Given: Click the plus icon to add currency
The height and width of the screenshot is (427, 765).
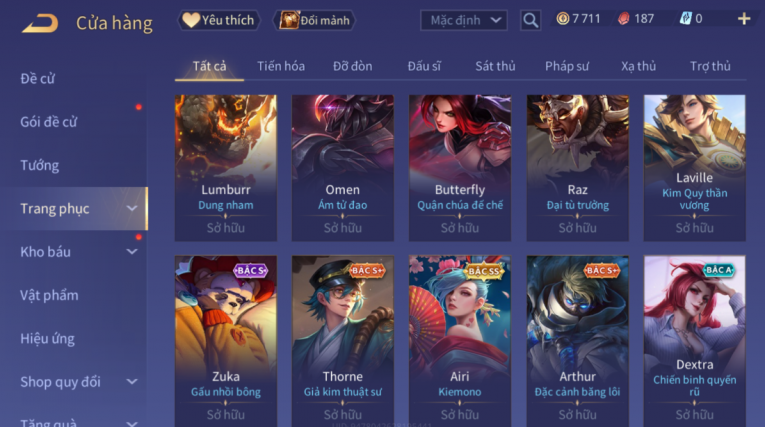Looking at the screenshot, I should pyautogui.click(x=744, y=19).
